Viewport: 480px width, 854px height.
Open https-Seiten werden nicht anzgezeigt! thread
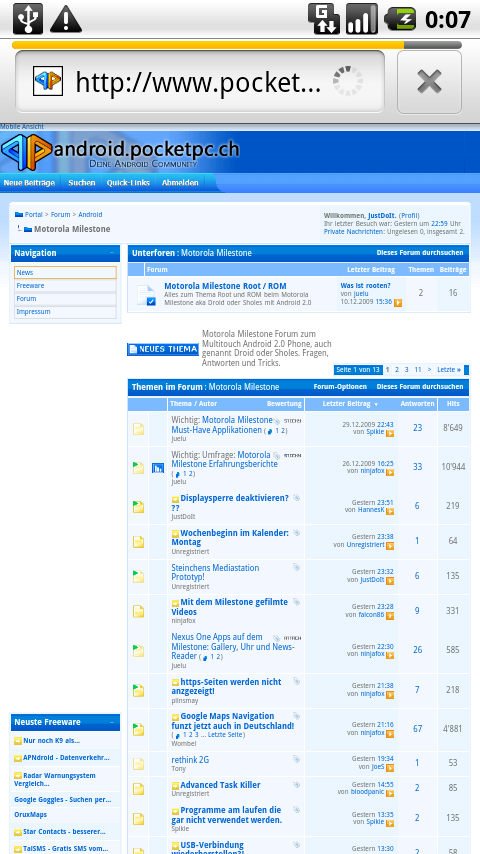(x=226, y=686)
